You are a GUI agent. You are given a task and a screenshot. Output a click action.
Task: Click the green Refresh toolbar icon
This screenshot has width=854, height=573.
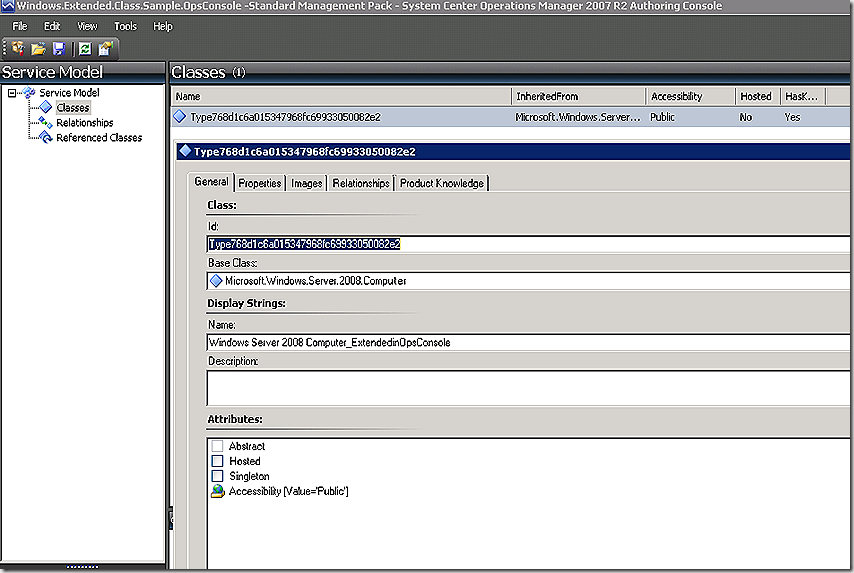tap(85, 49)
